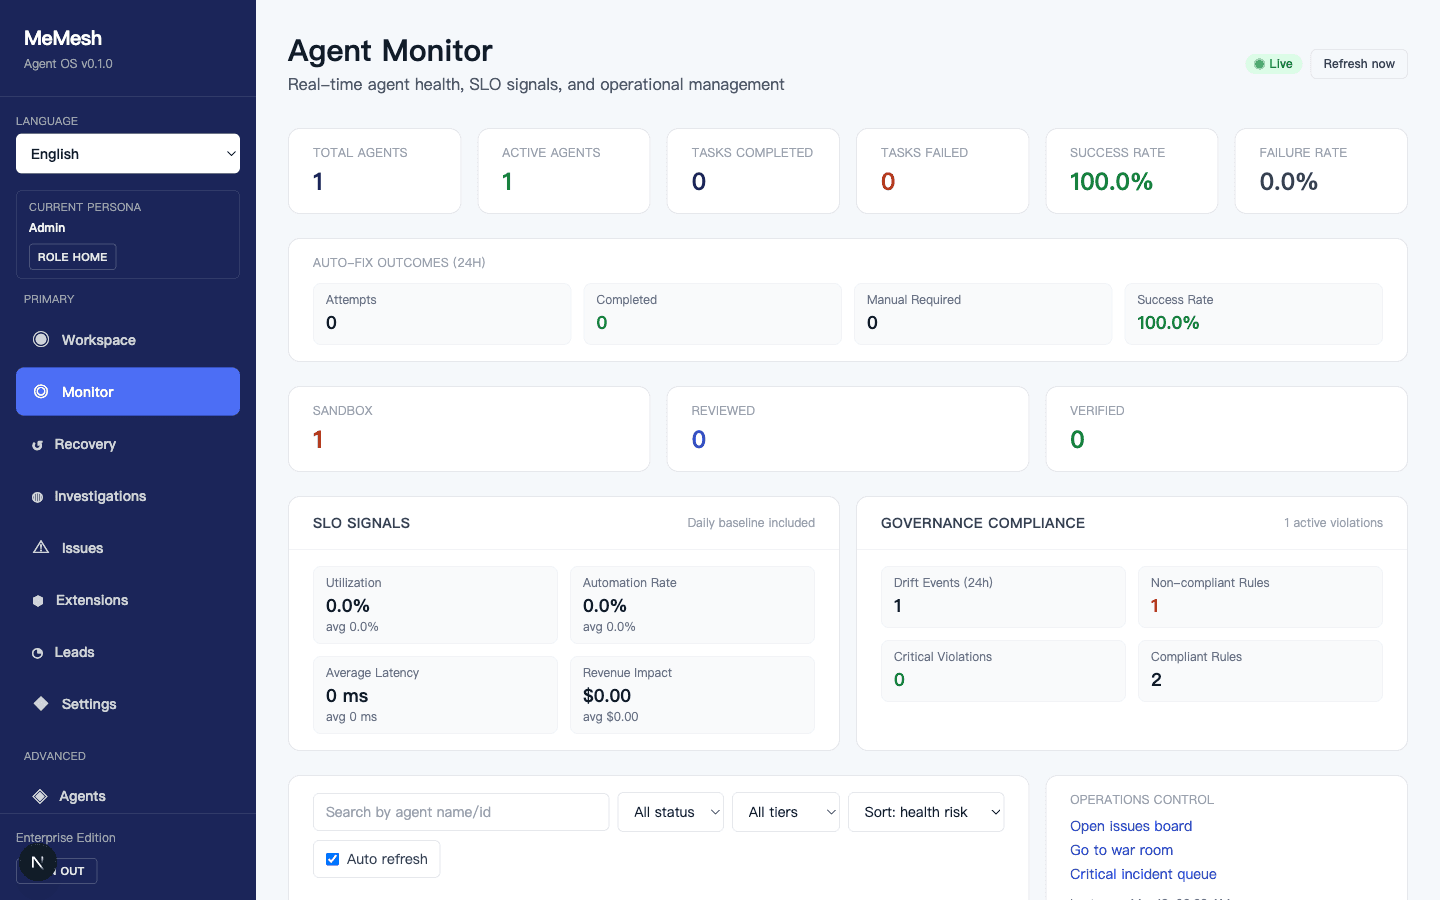Click the Extensions hexagon icon
The height and width of the screenshot is (900, 1440).
pyautogui.click(x=38, y=601)
